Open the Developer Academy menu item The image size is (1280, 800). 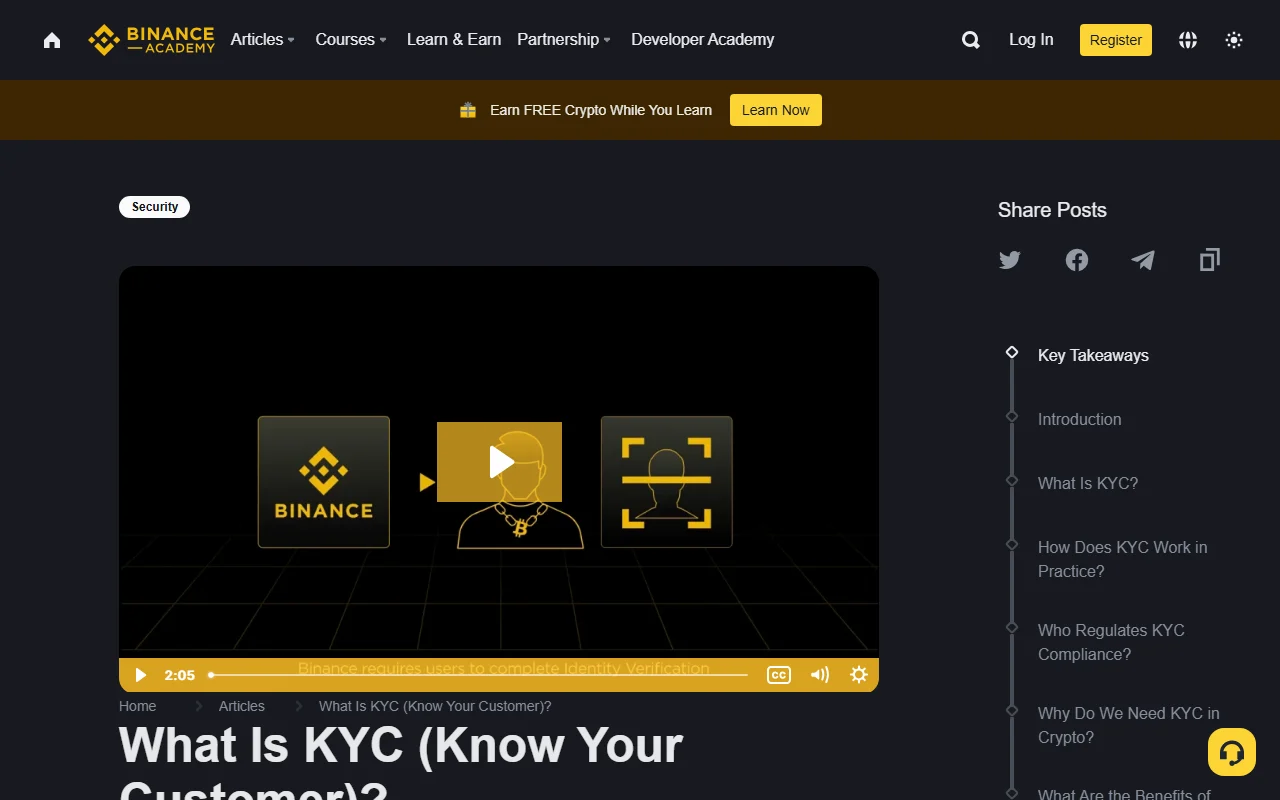click(703, 40)
